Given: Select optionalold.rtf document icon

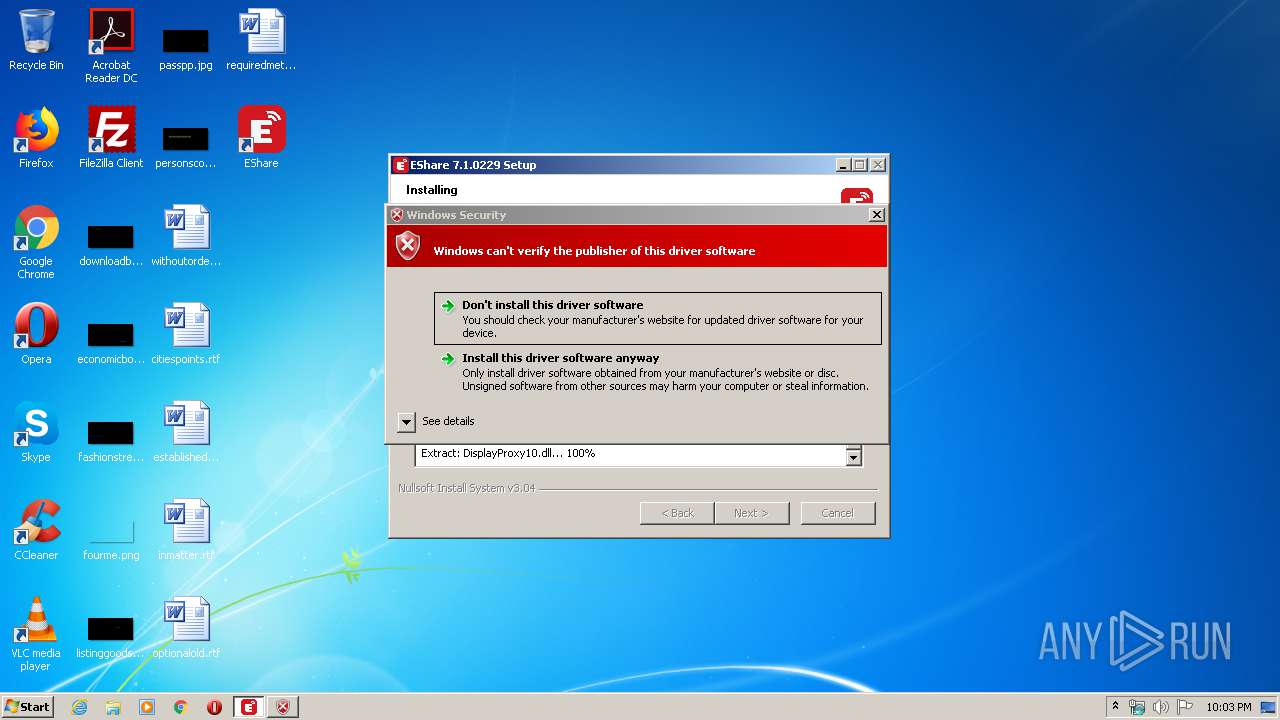Looking at the screenshot, I should coord(186,628).
